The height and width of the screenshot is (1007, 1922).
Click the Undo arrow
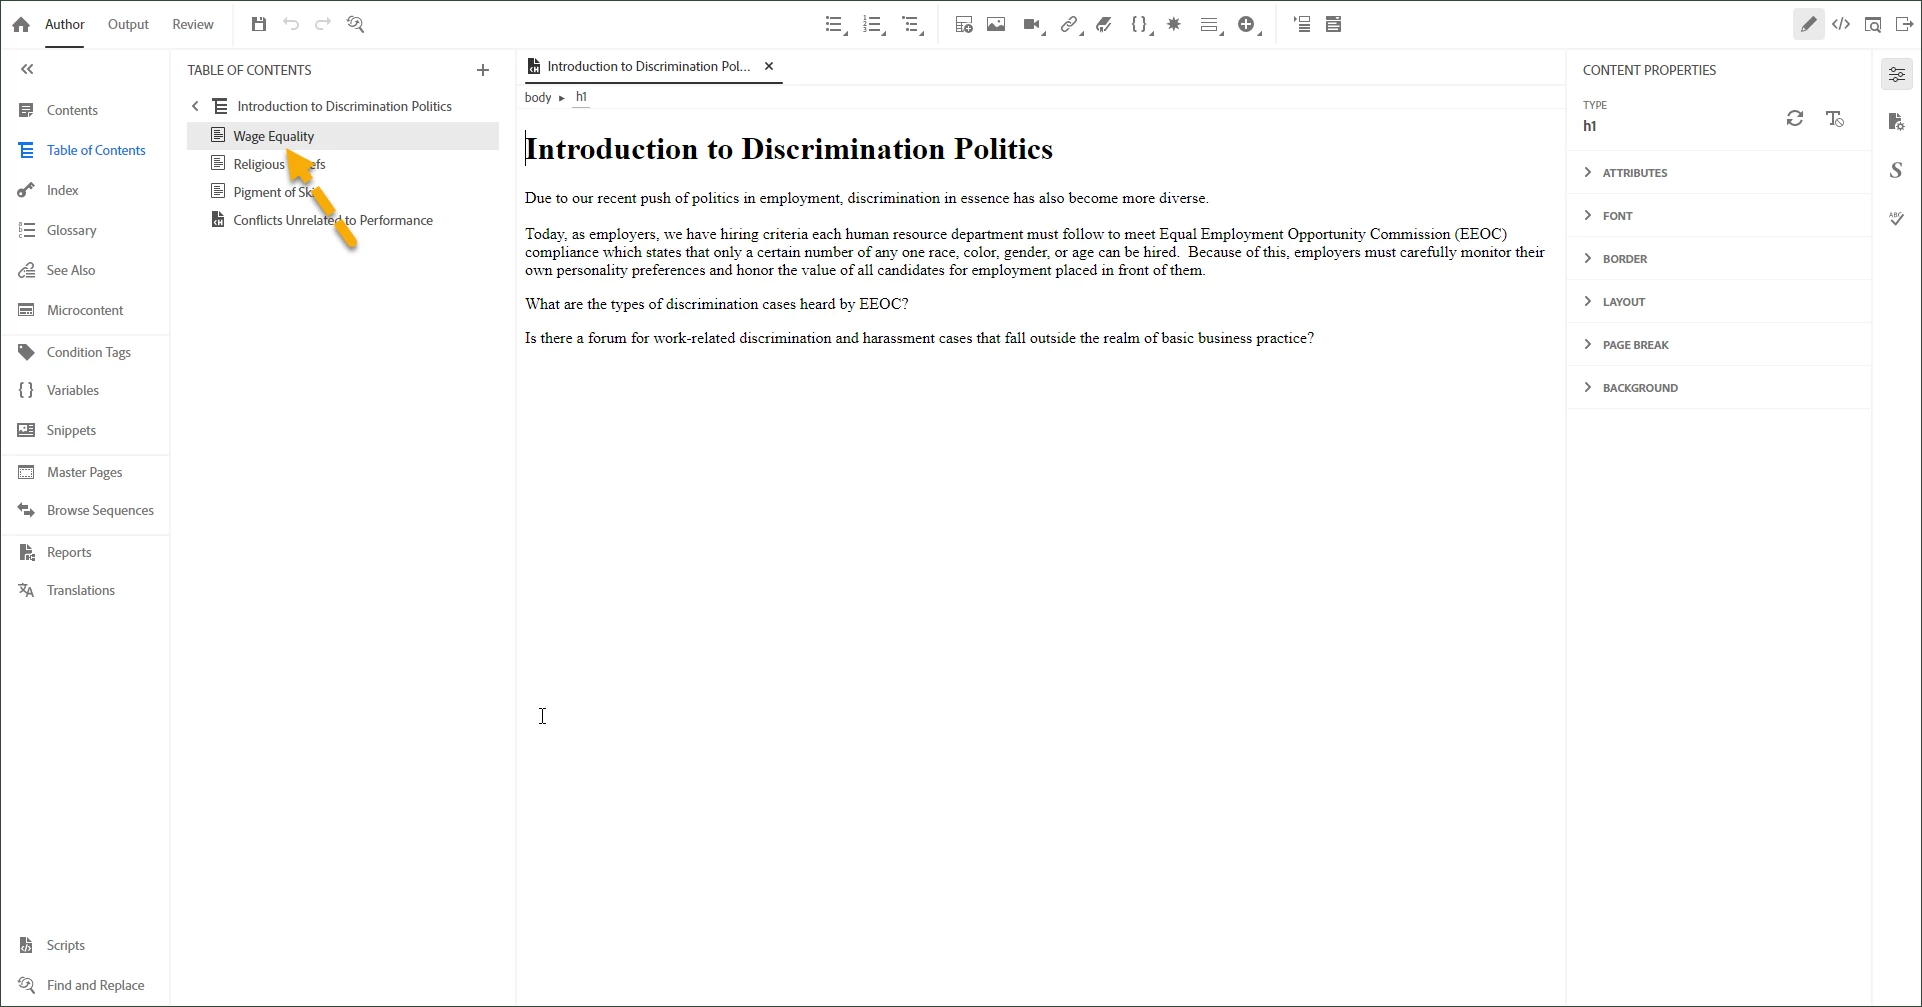291,24
